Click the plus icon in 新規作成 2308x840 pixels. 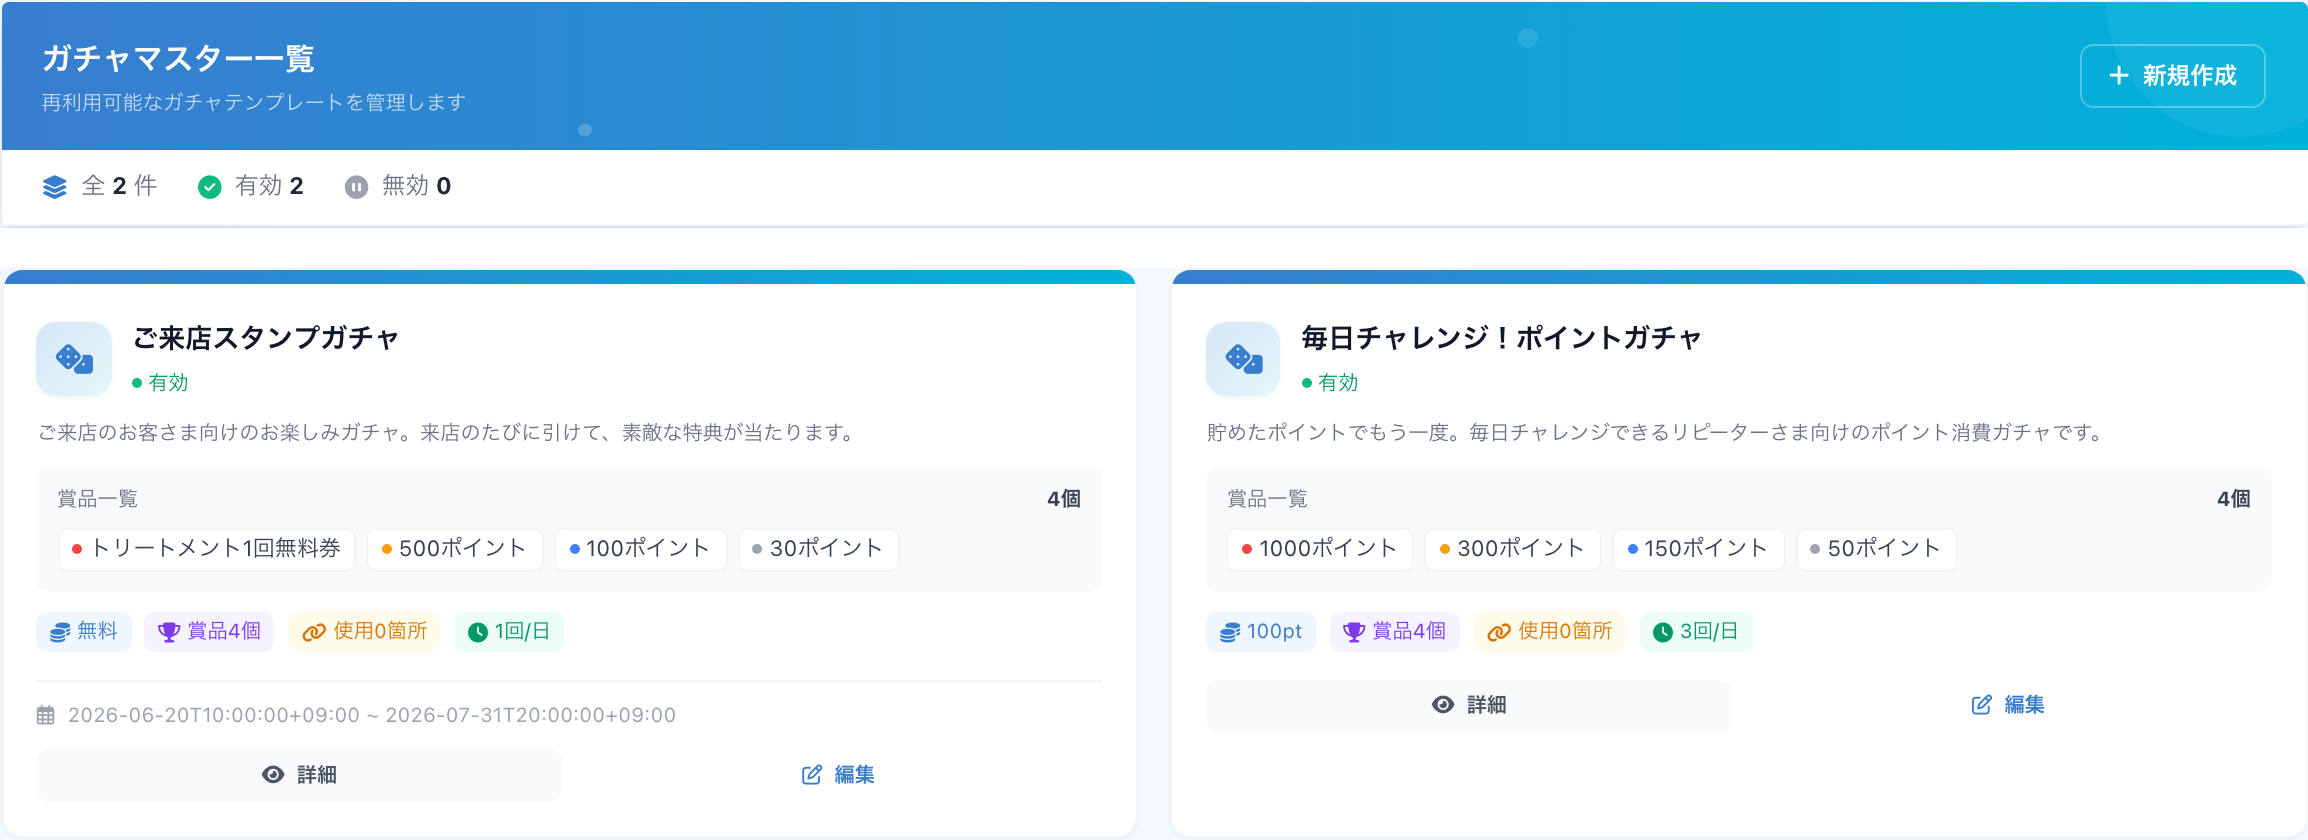click(2118, 76)
